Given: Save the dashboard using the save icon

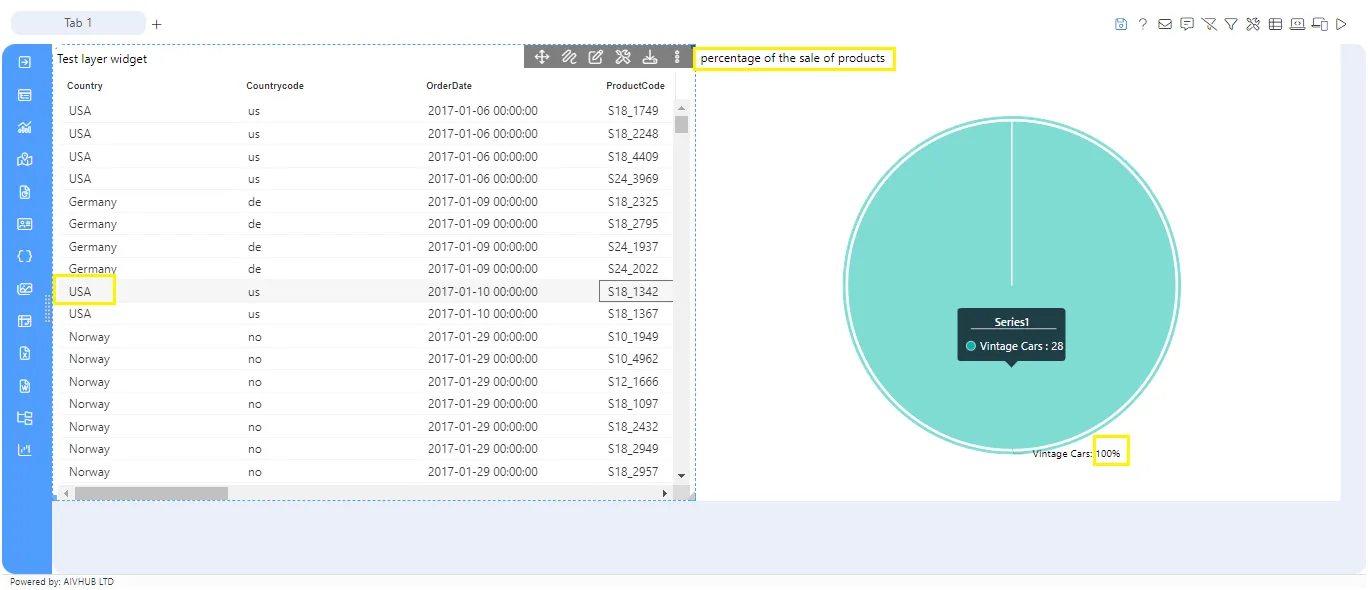Looking at the screenshot, I should 1120,23.
